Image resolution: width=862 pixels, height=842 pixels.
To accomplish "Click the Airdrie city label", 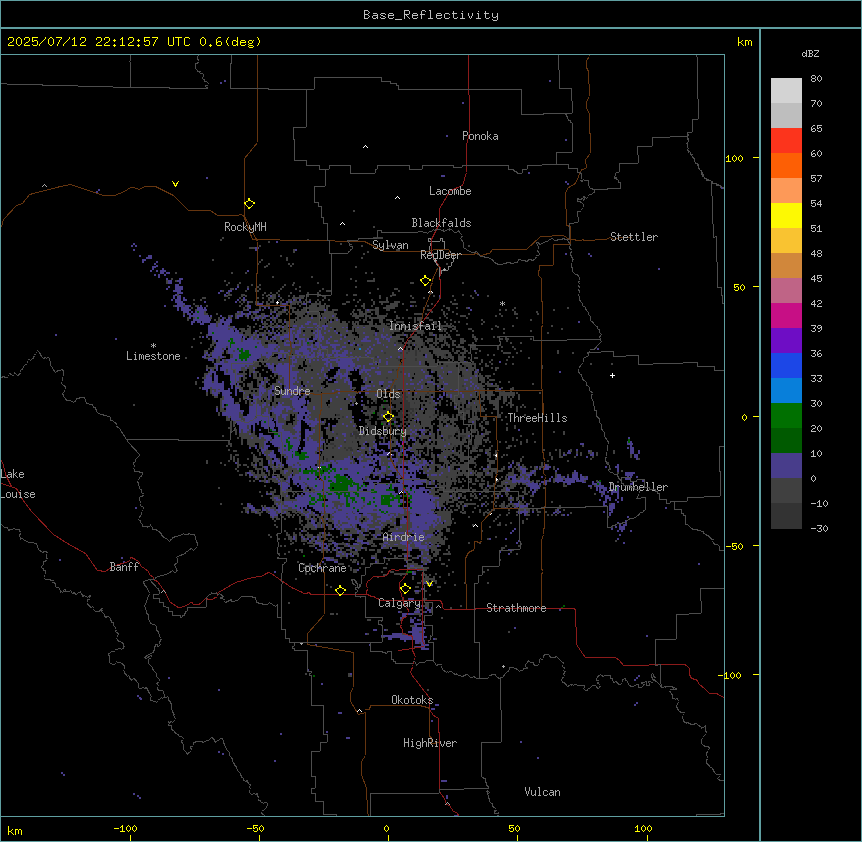I will coord(403,537).
